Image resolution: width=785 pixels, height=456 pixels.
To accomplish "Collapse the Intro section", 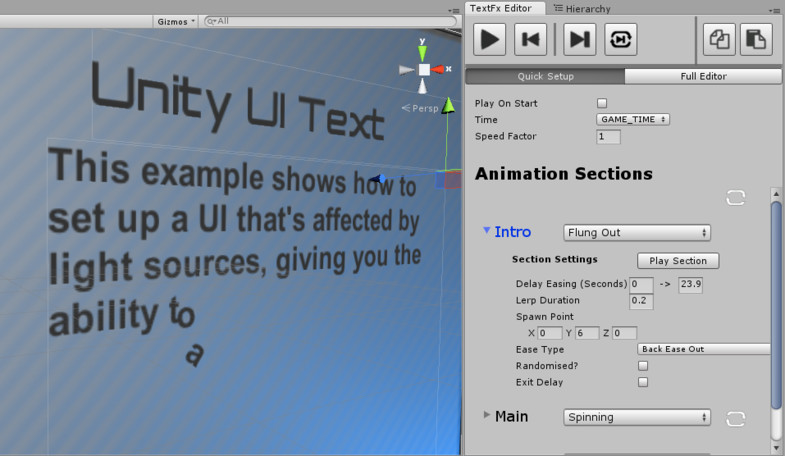I will click(486, 230).
